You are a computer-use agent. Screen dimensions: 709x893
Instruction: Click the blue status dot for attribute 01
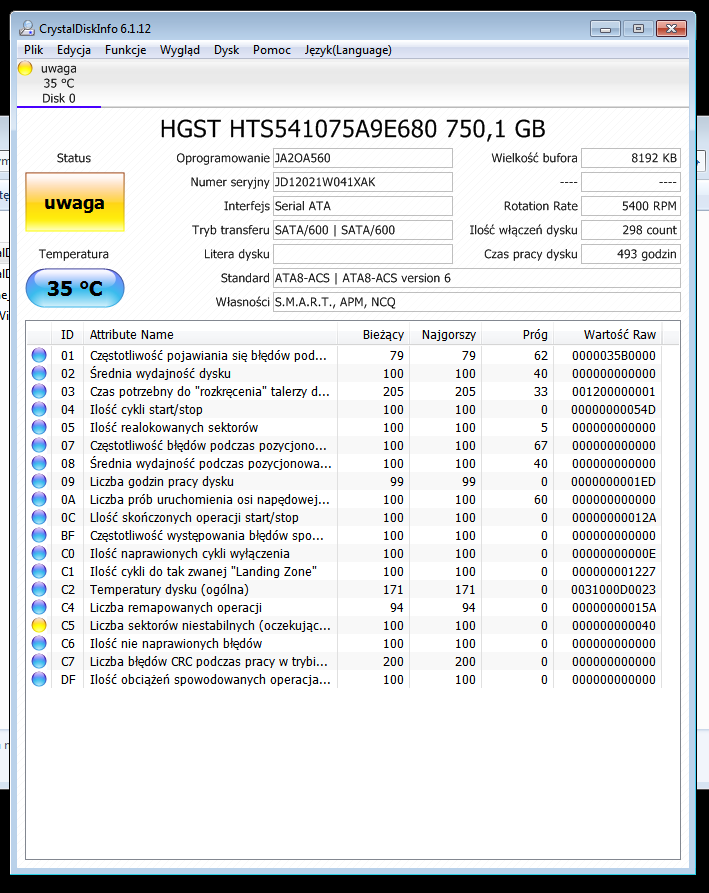point(39,355)
